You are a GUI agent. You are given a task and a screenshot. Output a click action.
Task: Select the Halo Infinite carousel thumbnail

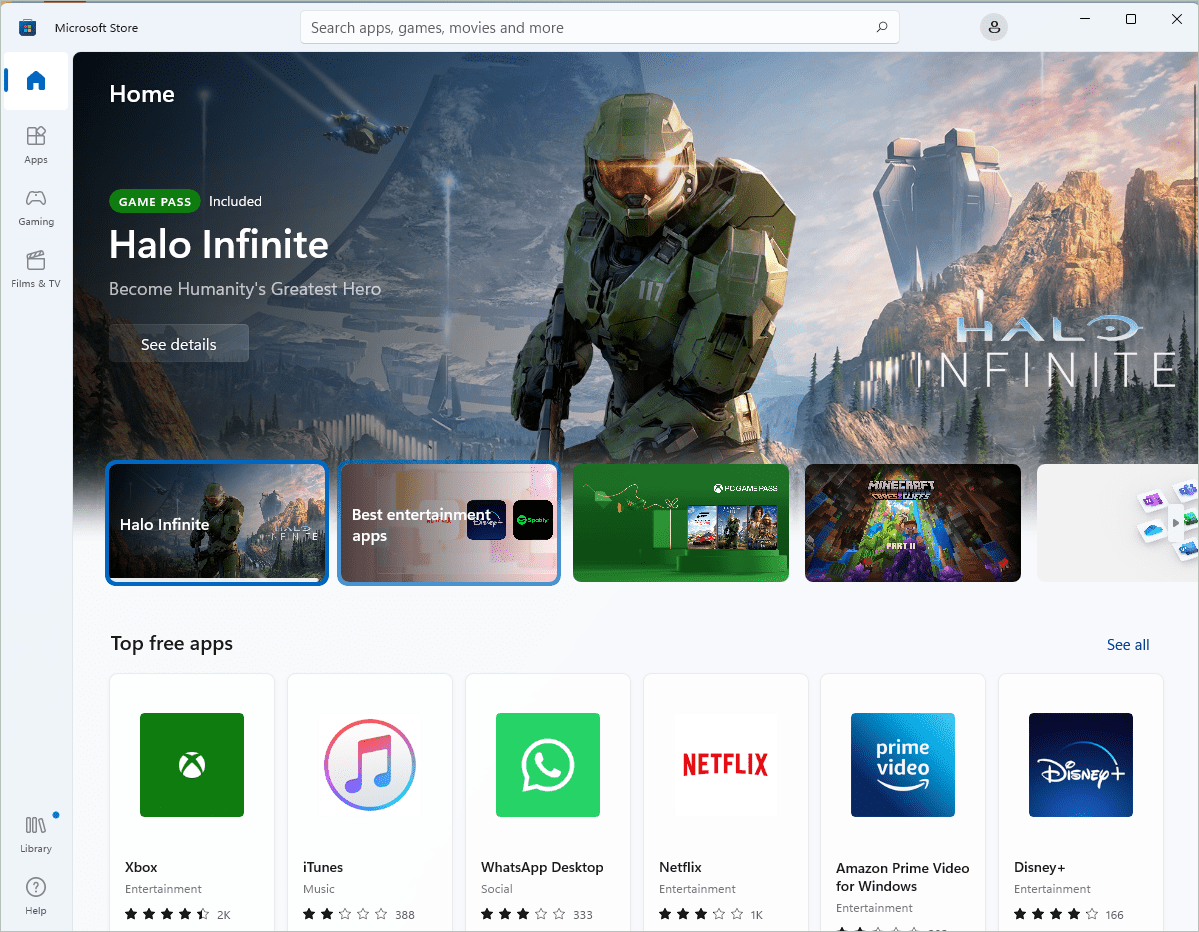point(217,523)
